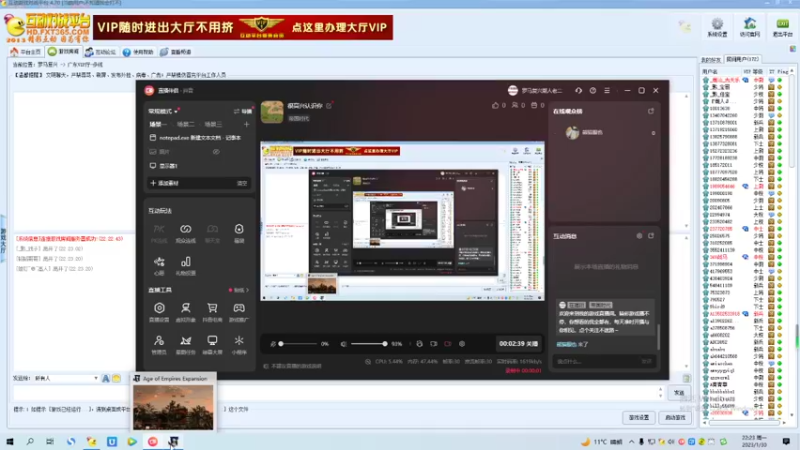The height and width of the screenshot is (450, 800).
Task: Click the user list vertical scrollbar
Action: point(792,240)
